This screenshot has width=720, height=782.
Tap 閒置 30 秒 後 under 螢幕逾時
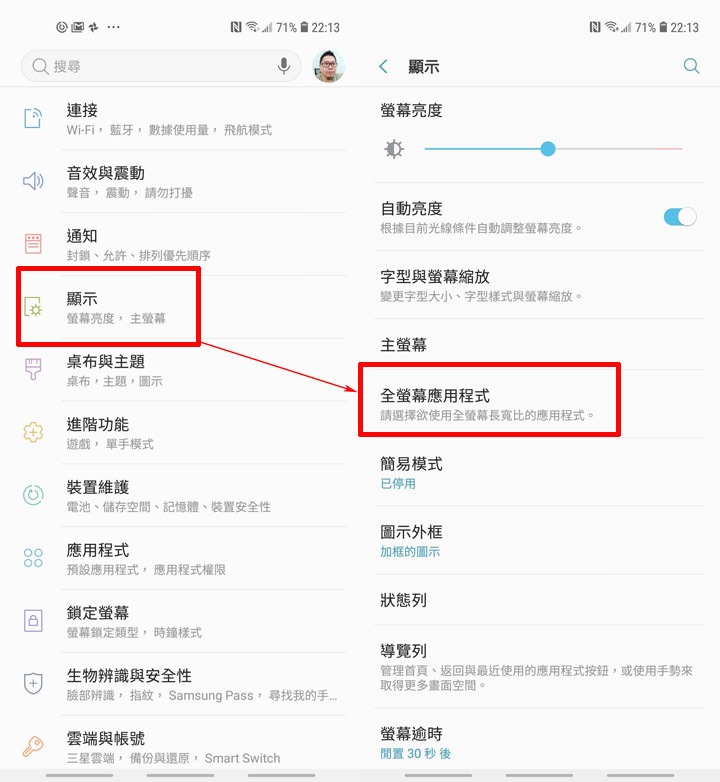coord(415,753)
